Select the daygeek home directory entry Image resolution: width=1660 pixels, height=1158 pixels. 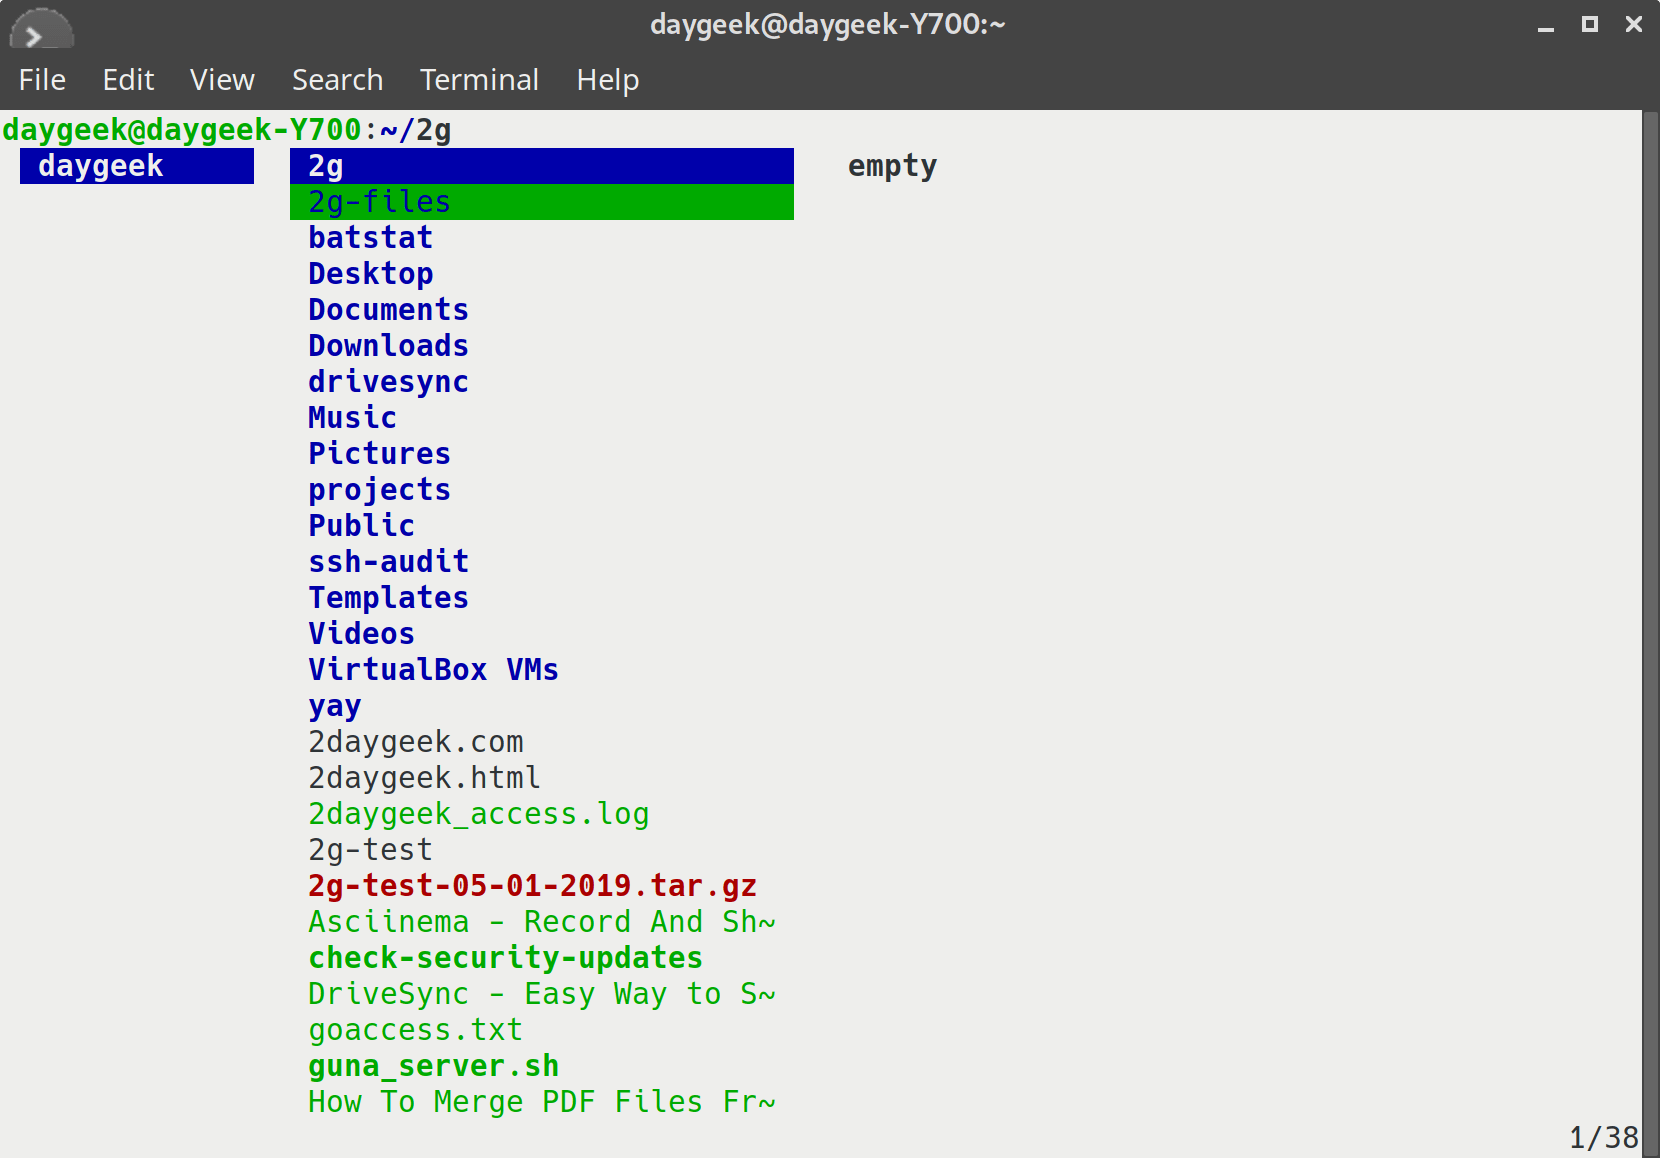[100, 165]
